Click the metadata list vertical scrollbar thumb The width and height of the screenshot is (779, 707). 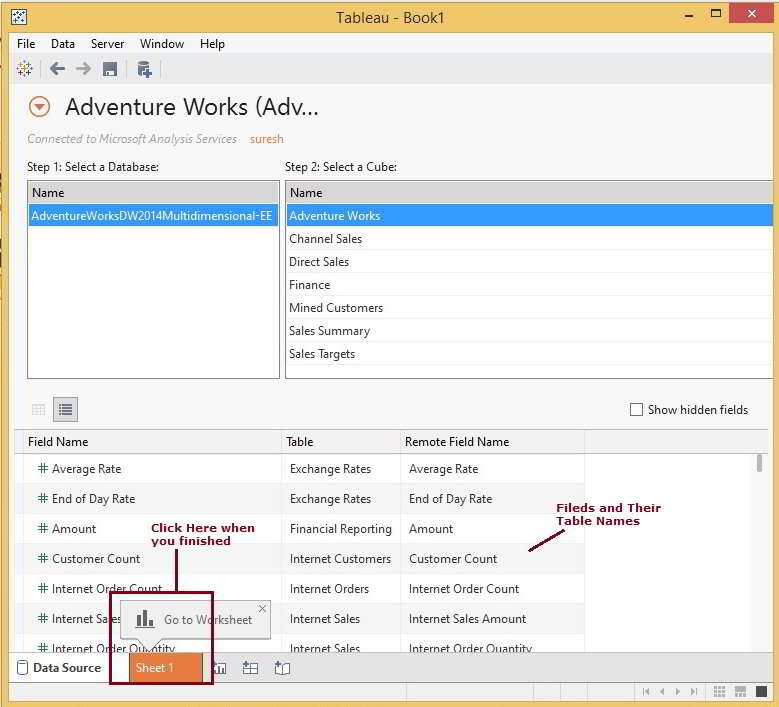pos(759,463)
